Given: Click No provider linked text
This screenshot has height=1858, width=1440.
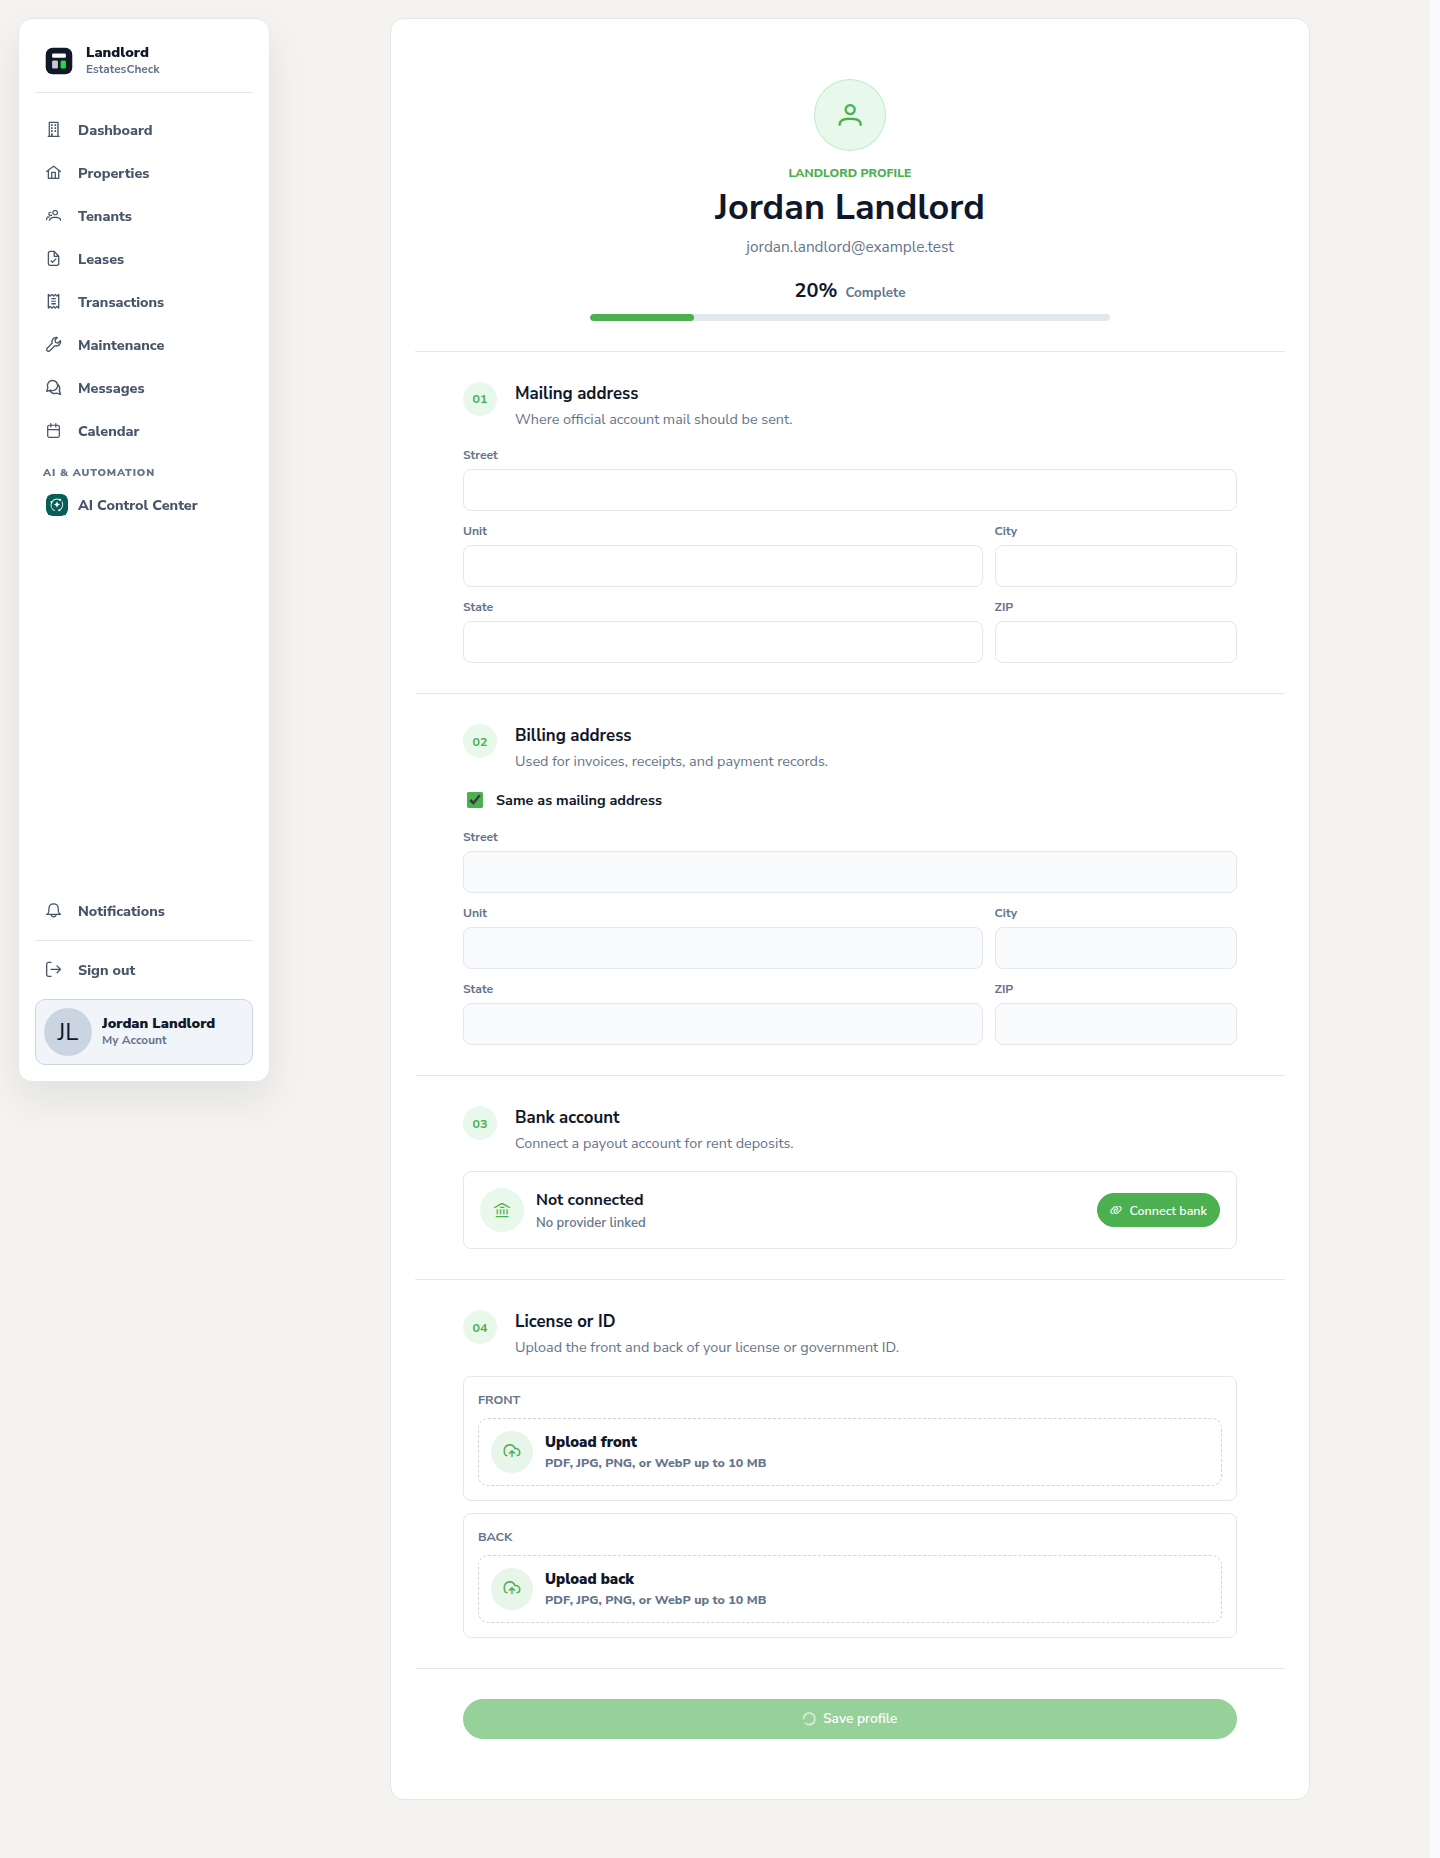Looking at the screenshot, I should [x=591, y=1223].
